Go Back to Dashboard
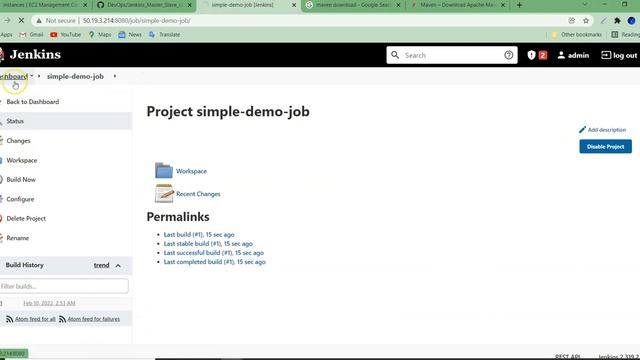This screenshot has height=360, width=640. tap(33, 102)
